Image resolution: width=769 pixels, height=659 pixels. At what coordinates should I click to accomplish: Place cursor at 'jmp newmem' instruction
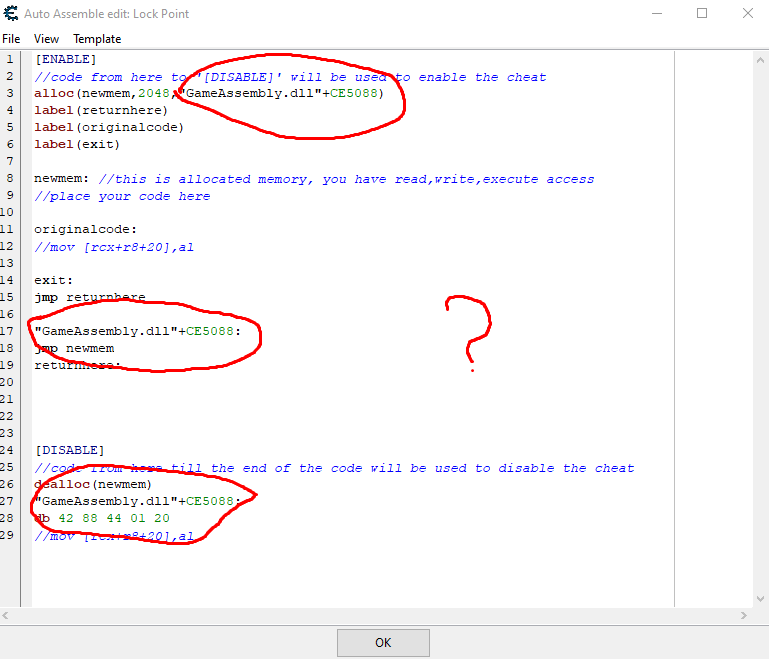coord(75,348)
